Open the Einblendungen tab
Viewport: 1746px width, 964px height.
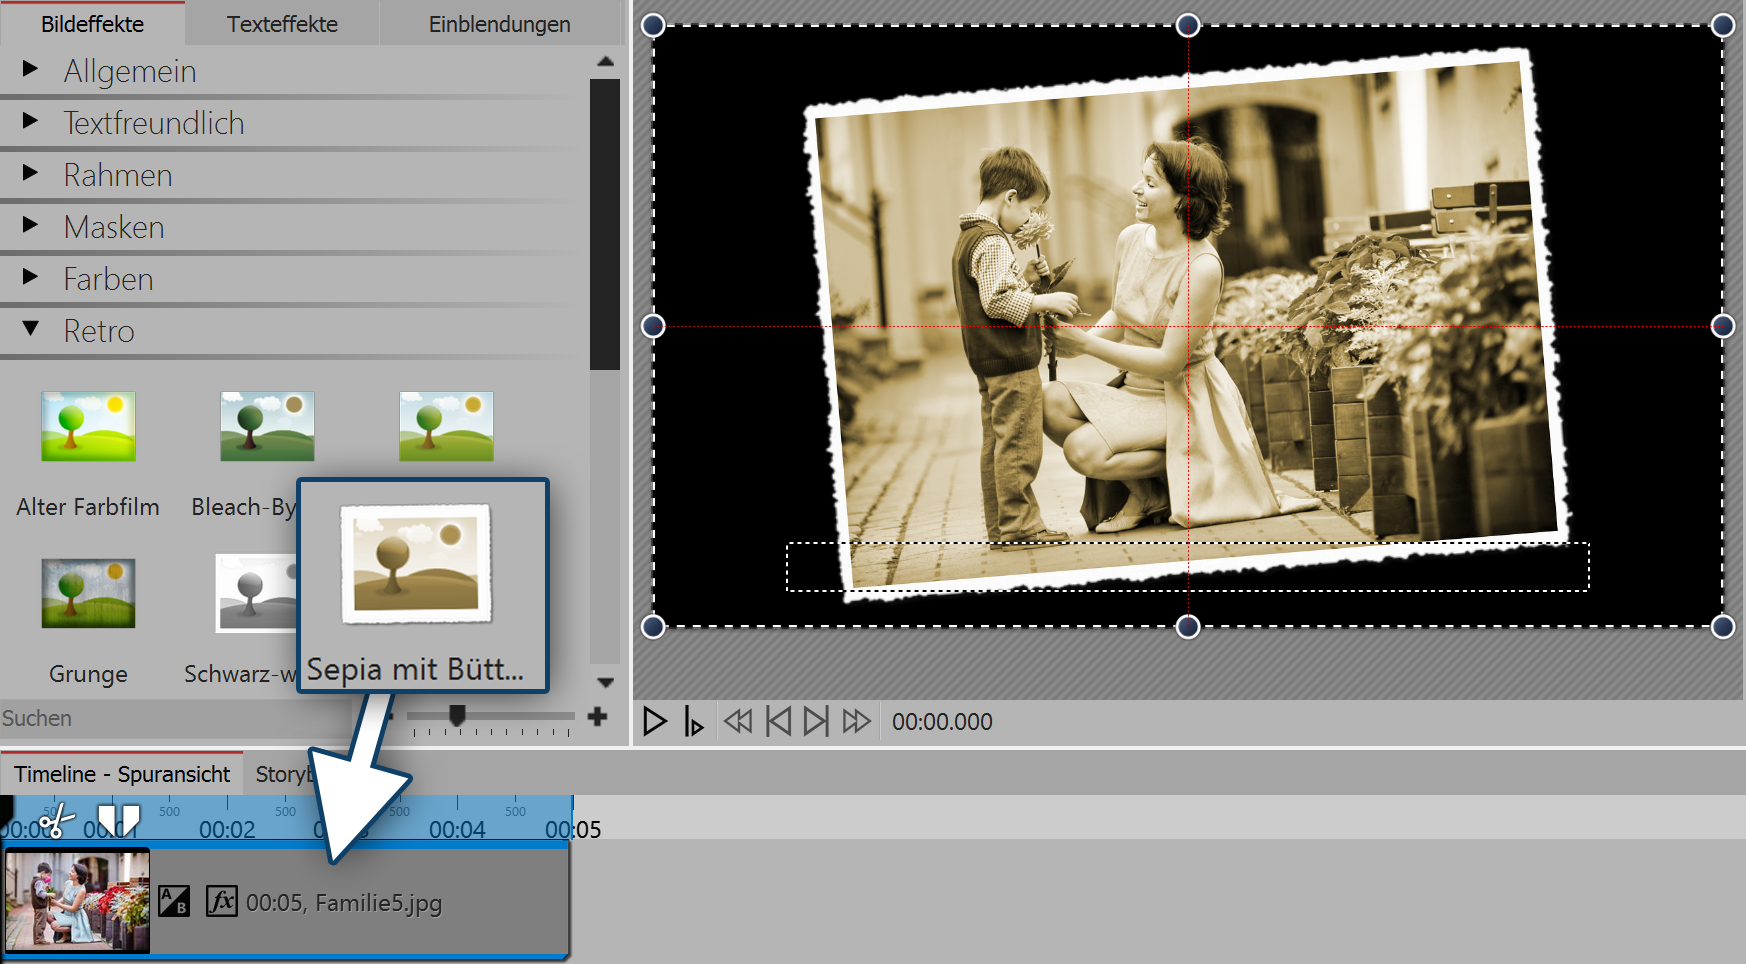(499, 24)
